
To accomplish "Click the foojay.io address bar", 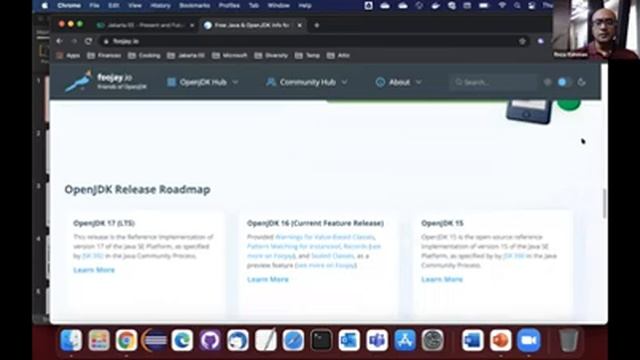I will pos(314,41).
